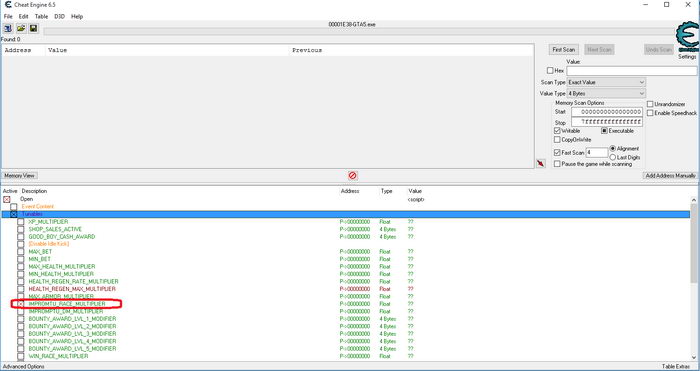The width and height of the screenshot is (700, 371).
Task: Open the Scan Type dropdown
Action: coord(606,82)
